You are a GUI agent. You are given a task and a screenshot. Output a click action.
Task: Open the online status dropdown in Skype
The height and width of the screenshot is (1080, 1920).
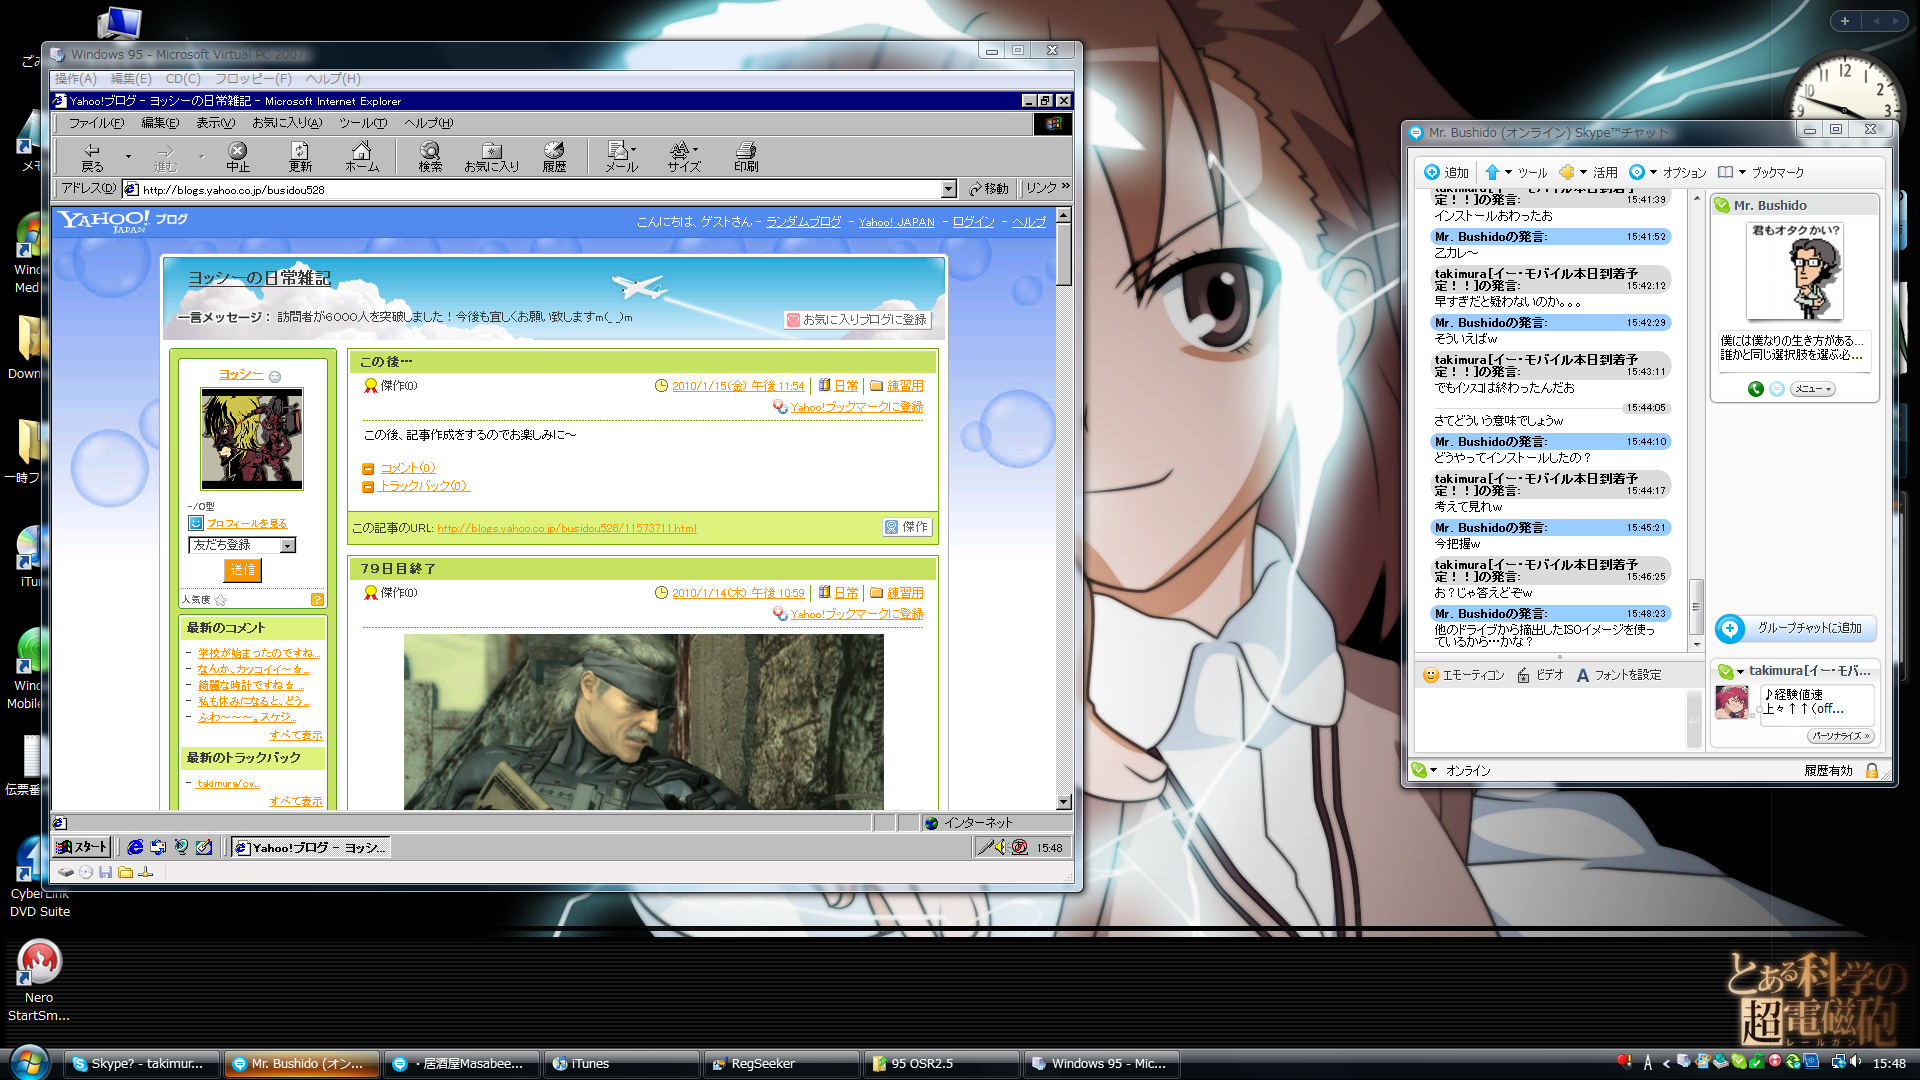(x=1433, y=770)
